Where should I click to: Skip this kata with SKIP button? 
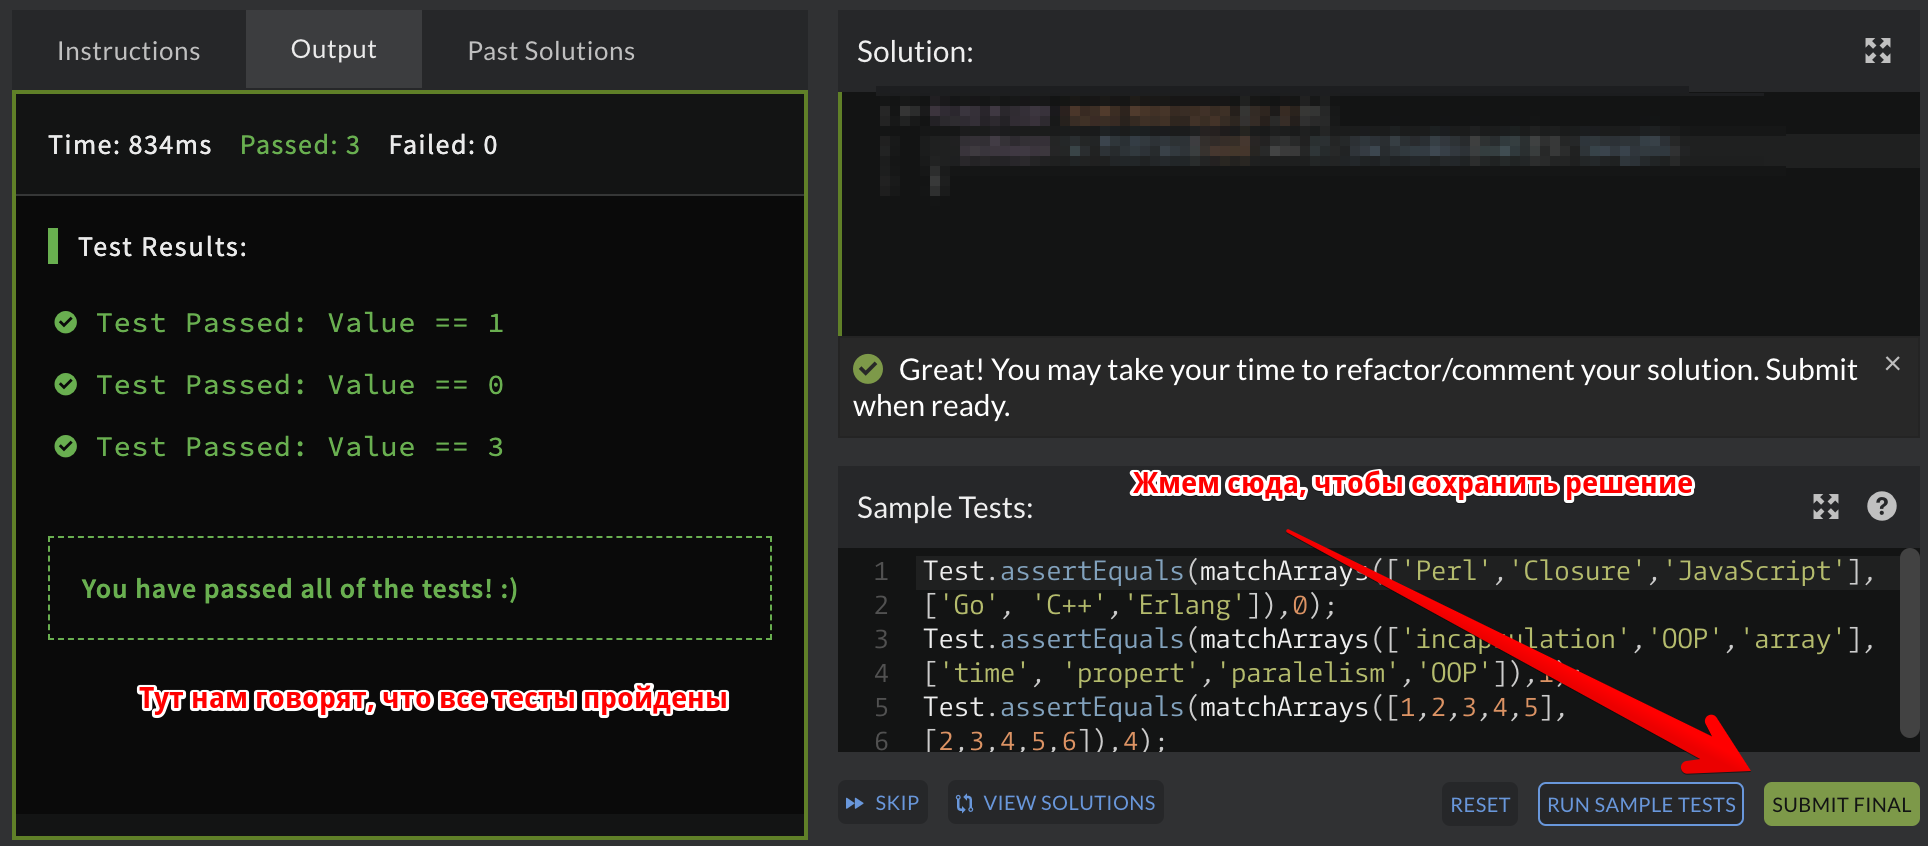point(883,803)
